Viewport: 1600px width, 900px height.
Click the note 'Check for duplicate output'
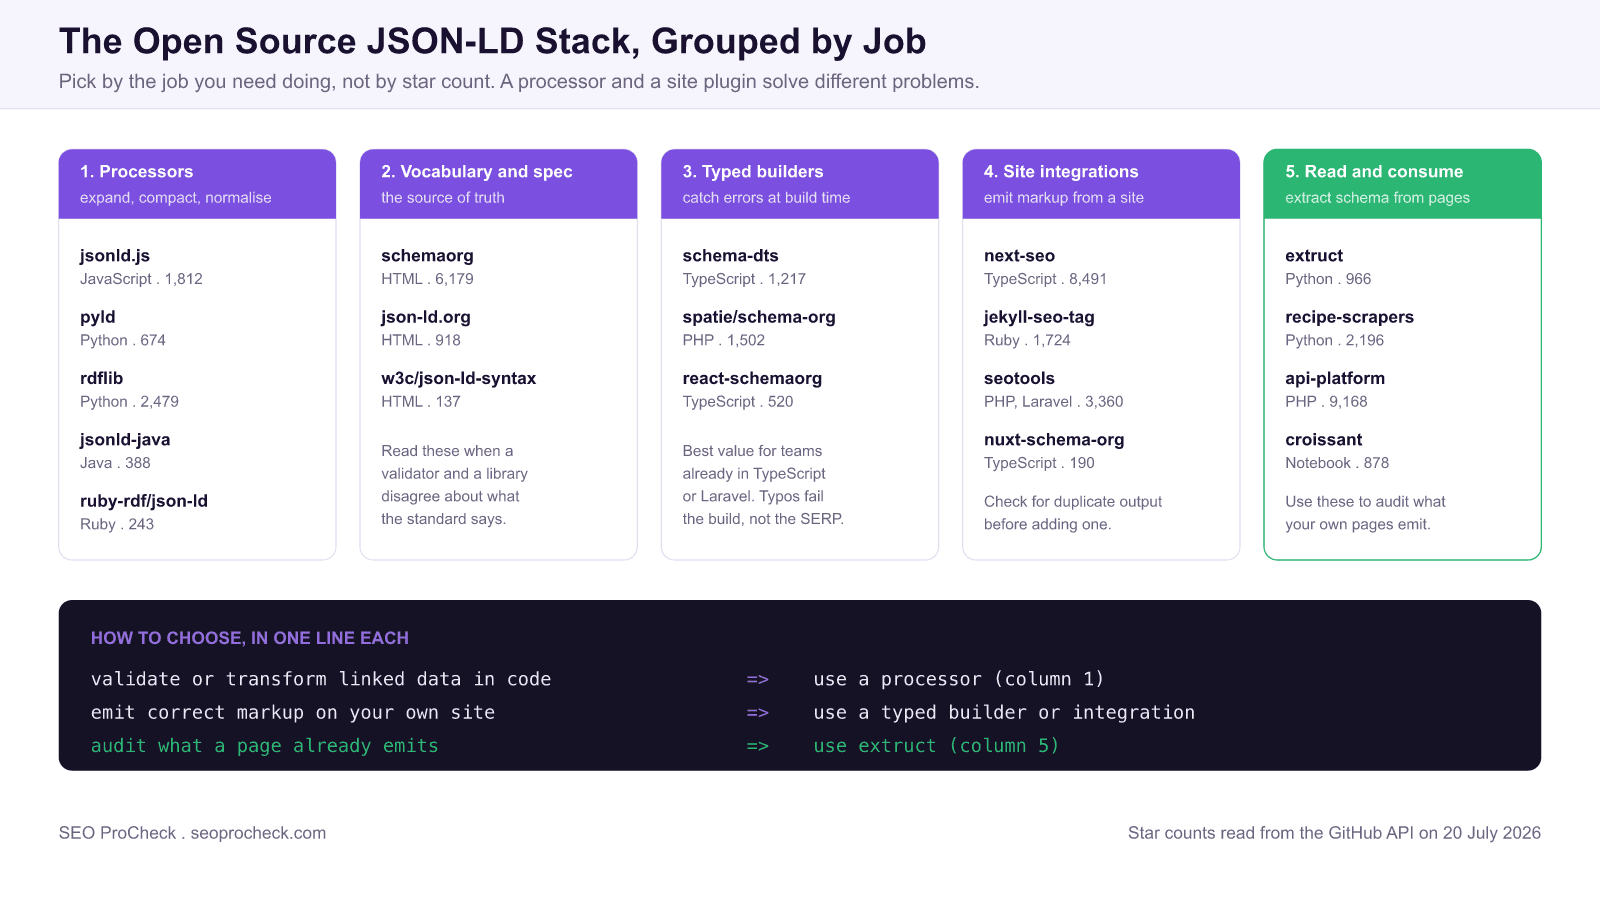point(1073,513)
